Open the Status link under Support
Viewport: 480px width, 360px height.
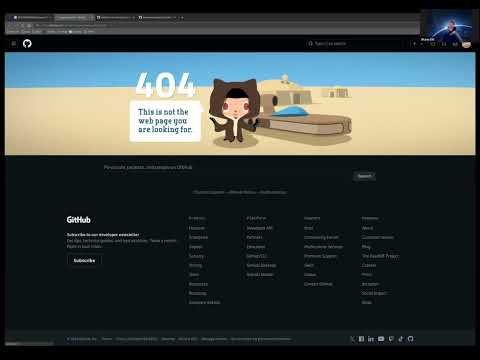click(310, 275)
